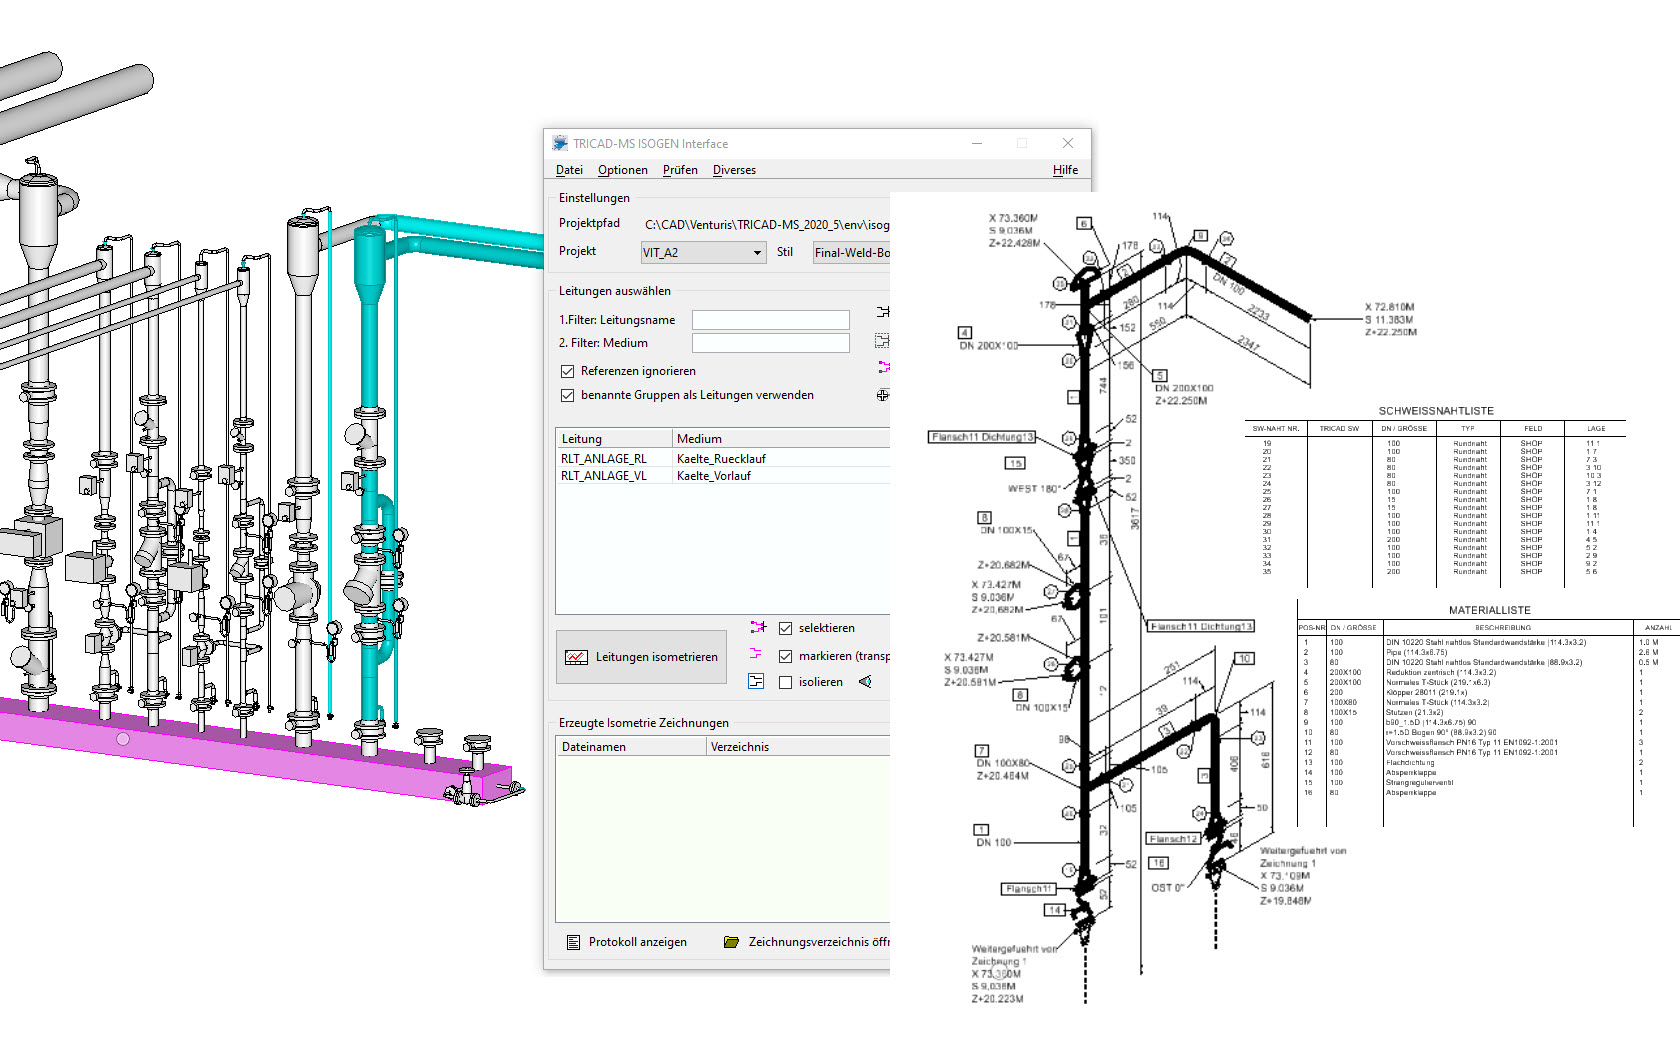Click the pipe-selection icon beside the Leitungsname filter
The image size is (1680, 1052).
click(x=883, y=312)
